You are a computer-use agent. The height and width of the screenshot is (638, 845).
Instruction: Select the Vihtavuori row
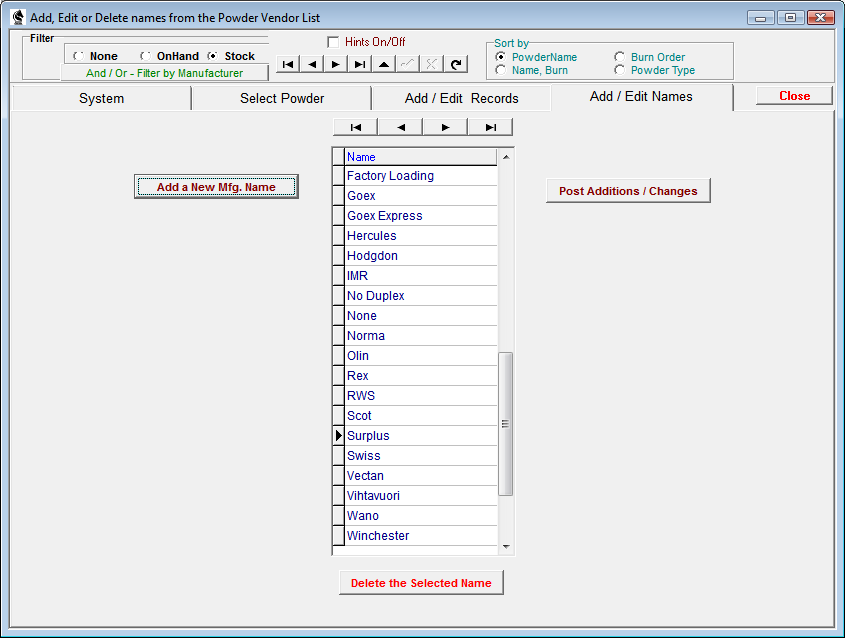tap(420, 496)
